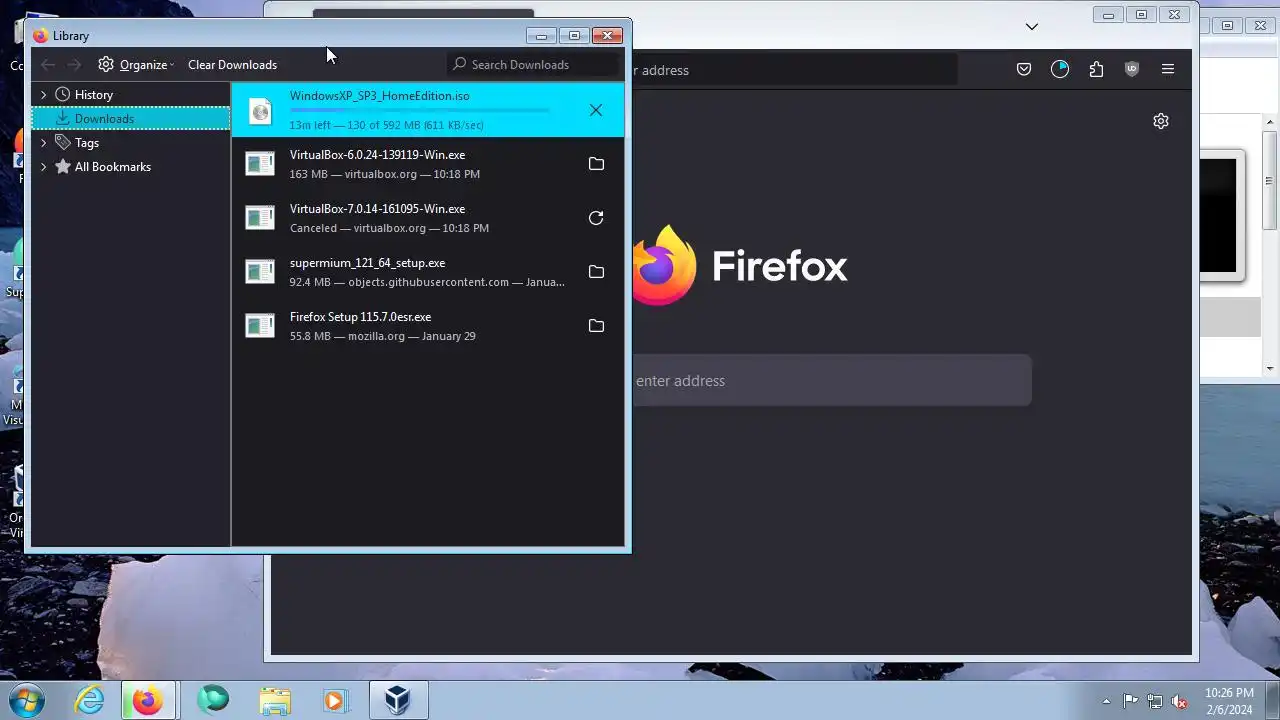Click the Organize gear icon

tap(106, 64)
